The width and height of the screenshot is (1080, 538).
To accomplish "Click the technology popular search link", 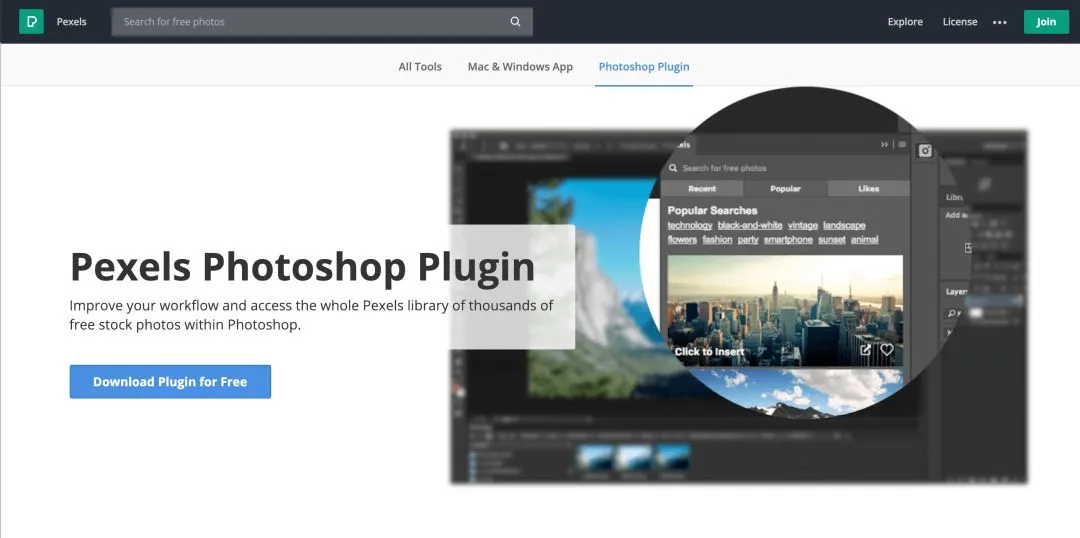I will click(x=689, y=225).
